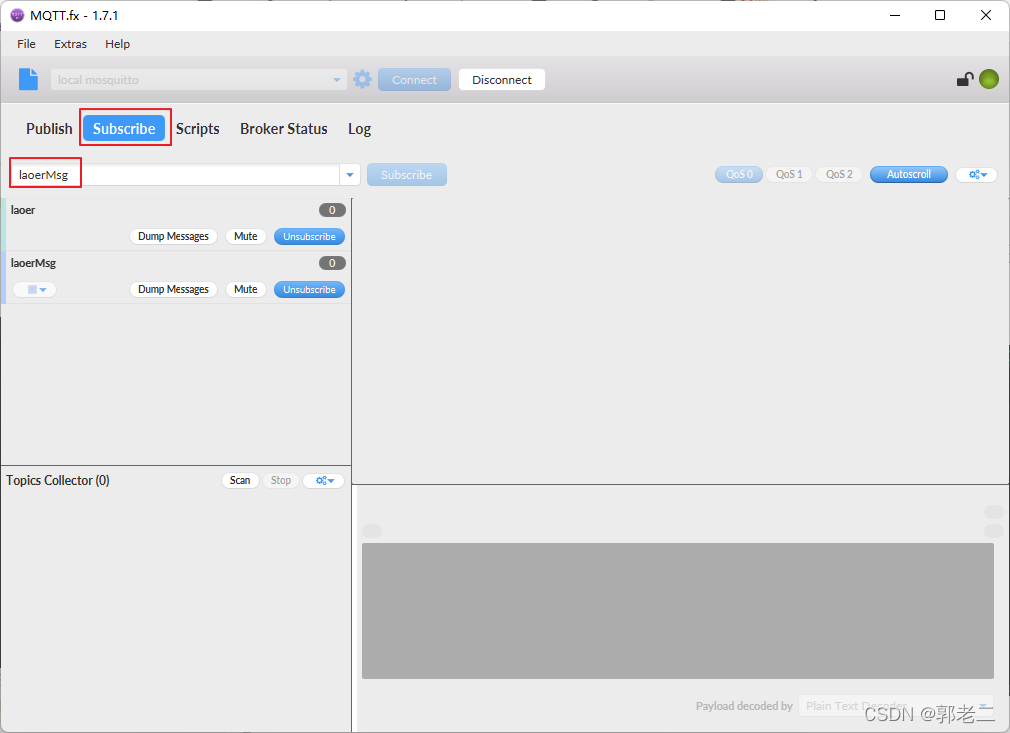This screenshot has height=733, width=1010.
Task: Select QoS 2 option
Action: click(839, 175)
